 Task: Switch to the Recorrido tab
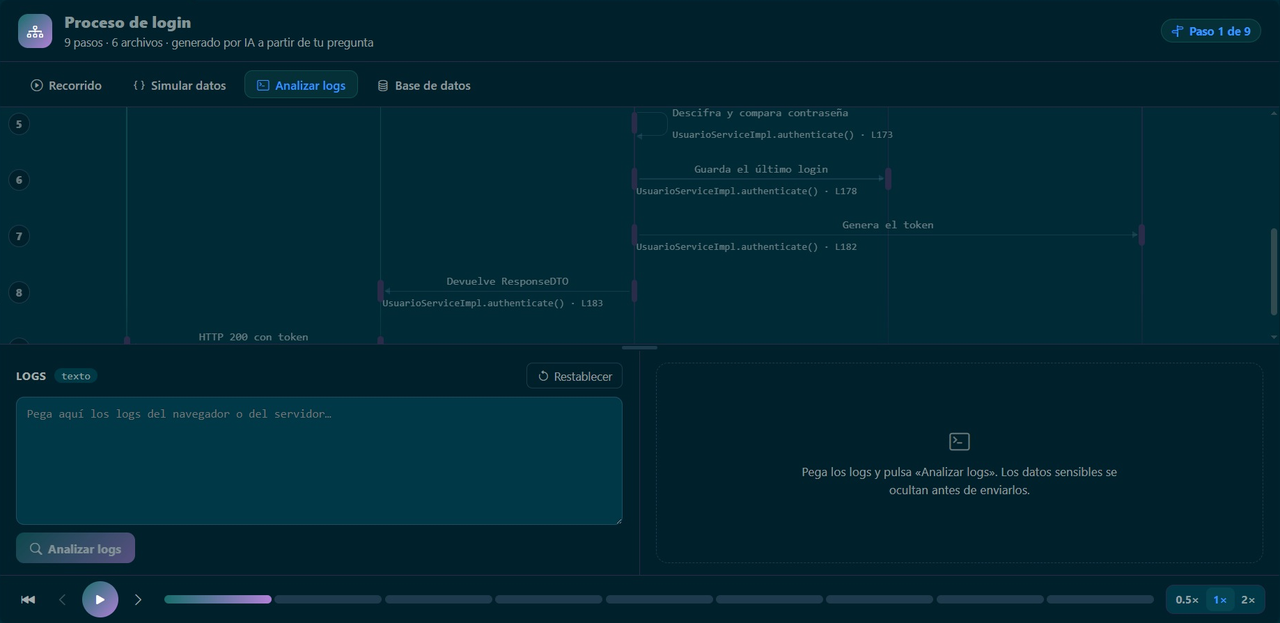pos(66,85)
